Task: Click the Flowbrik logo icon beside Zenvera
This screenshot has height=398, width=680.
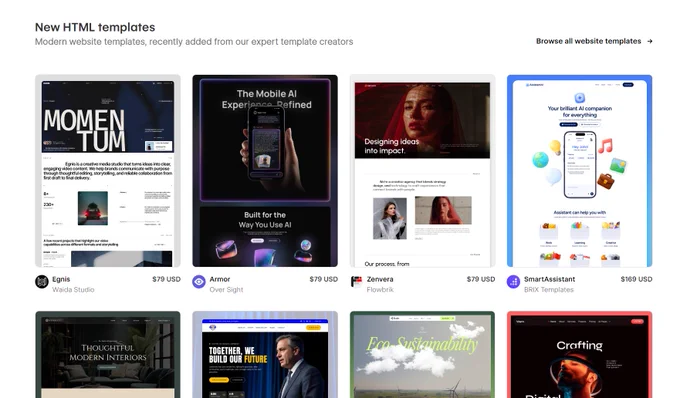Action: click(356, 282)
